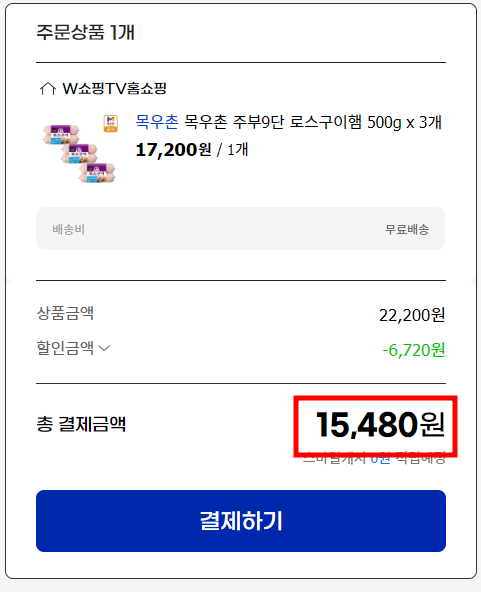
Task: Click the 22,200원 product amount
Action: (412, 315)
